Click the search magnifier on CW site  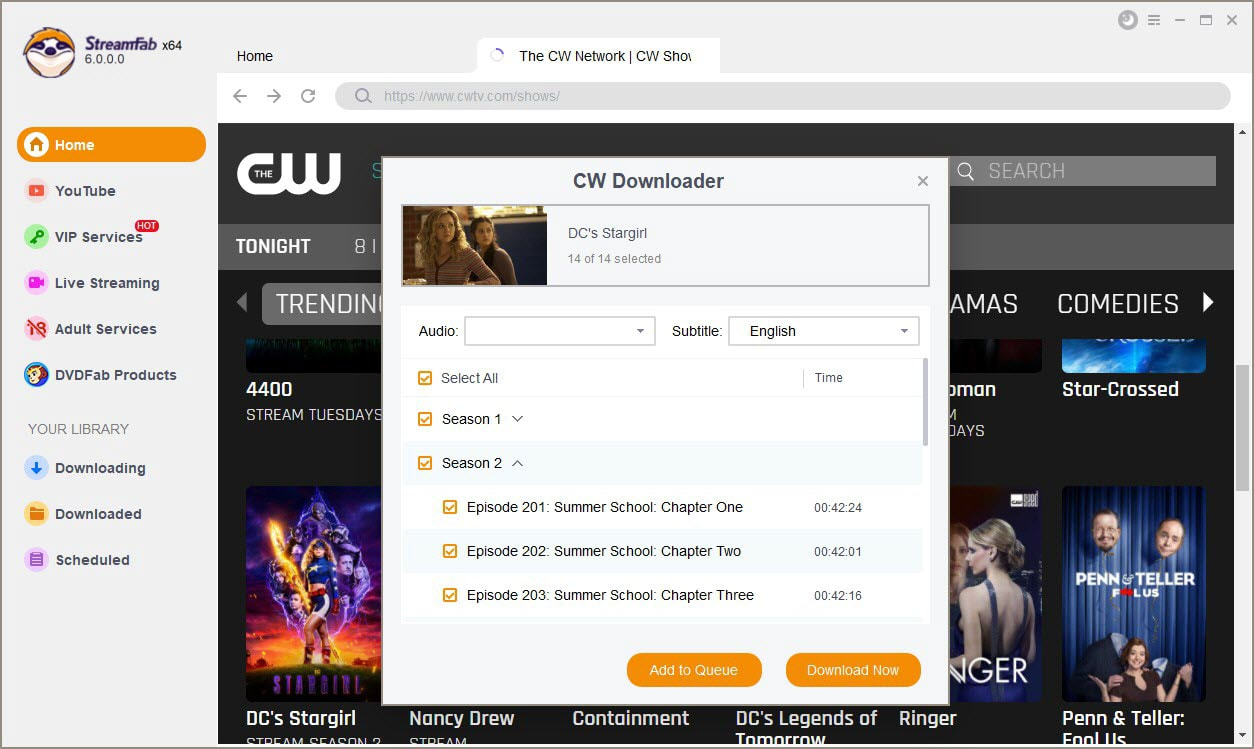(966, 171)
